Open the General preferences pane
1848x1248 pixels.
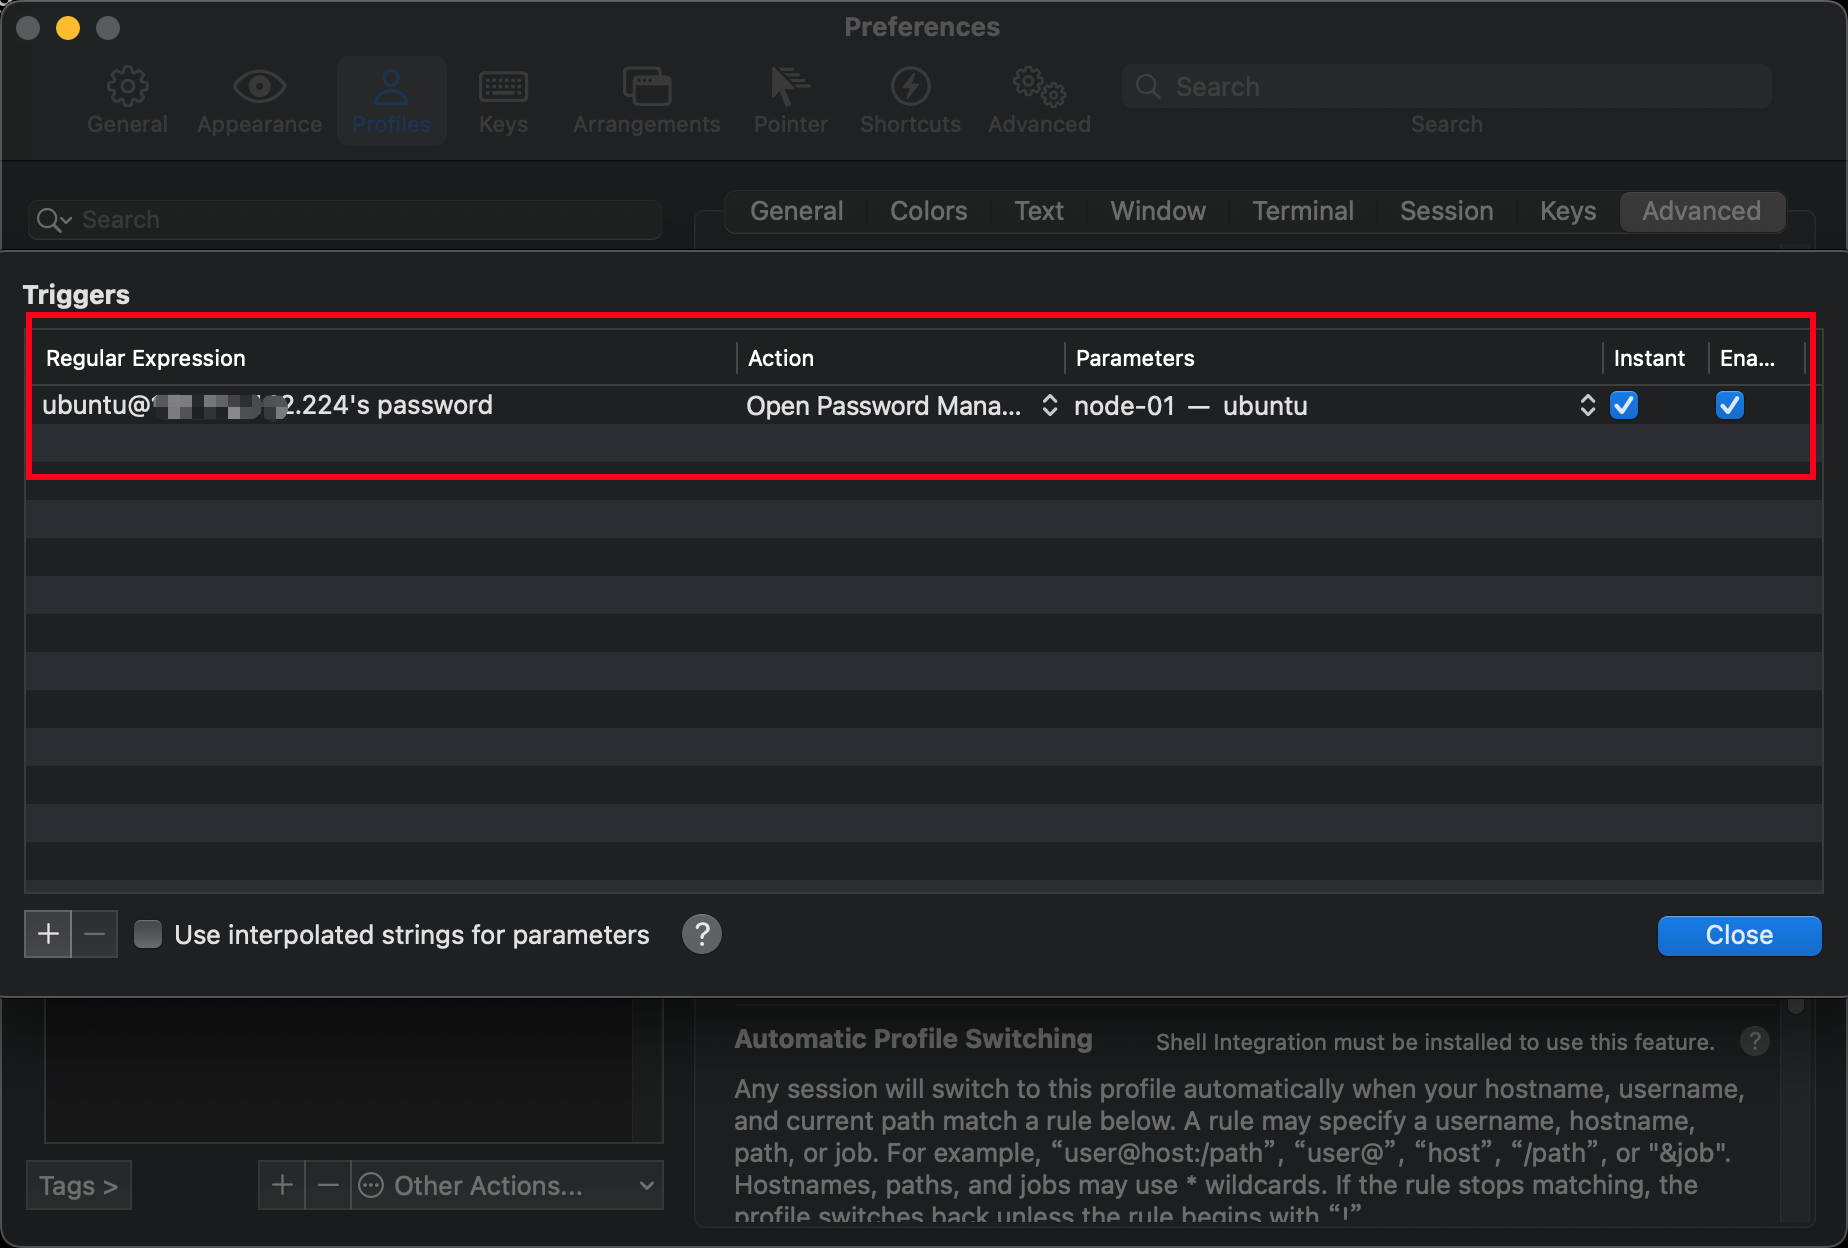coord(127,100)
